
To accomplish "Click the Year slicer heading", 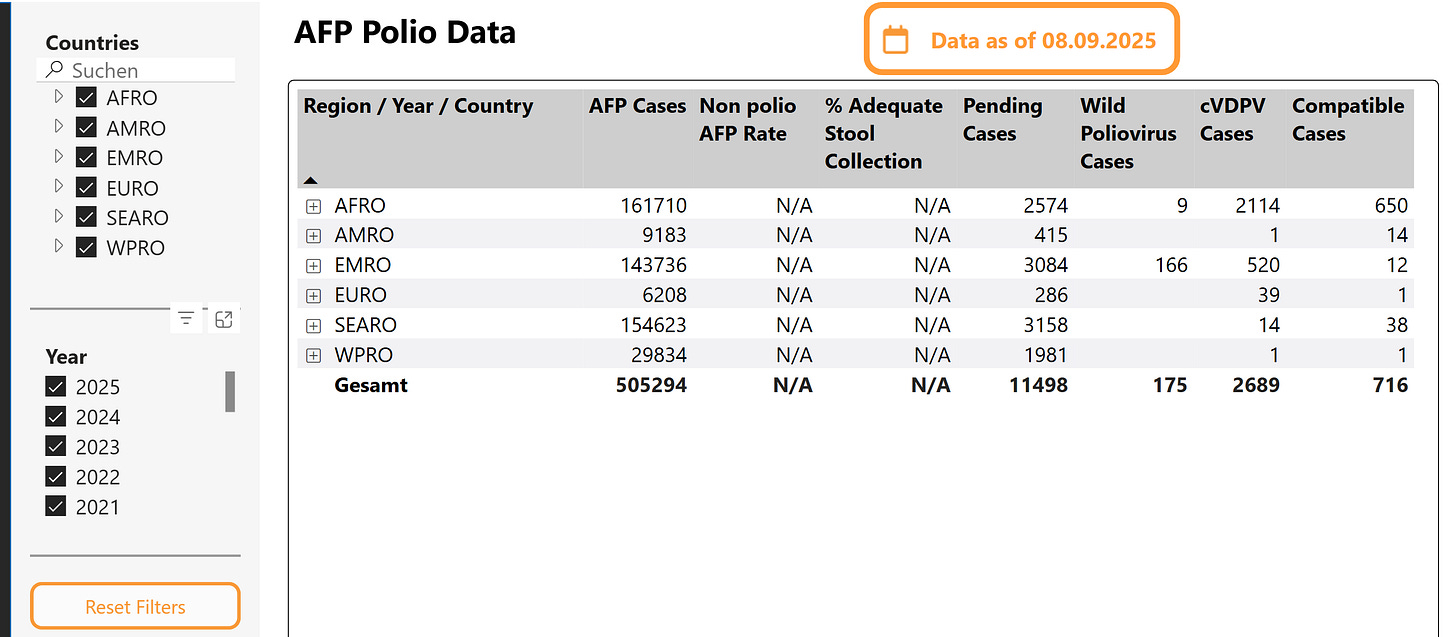I will pyautogui.click(x=66, y=357).
